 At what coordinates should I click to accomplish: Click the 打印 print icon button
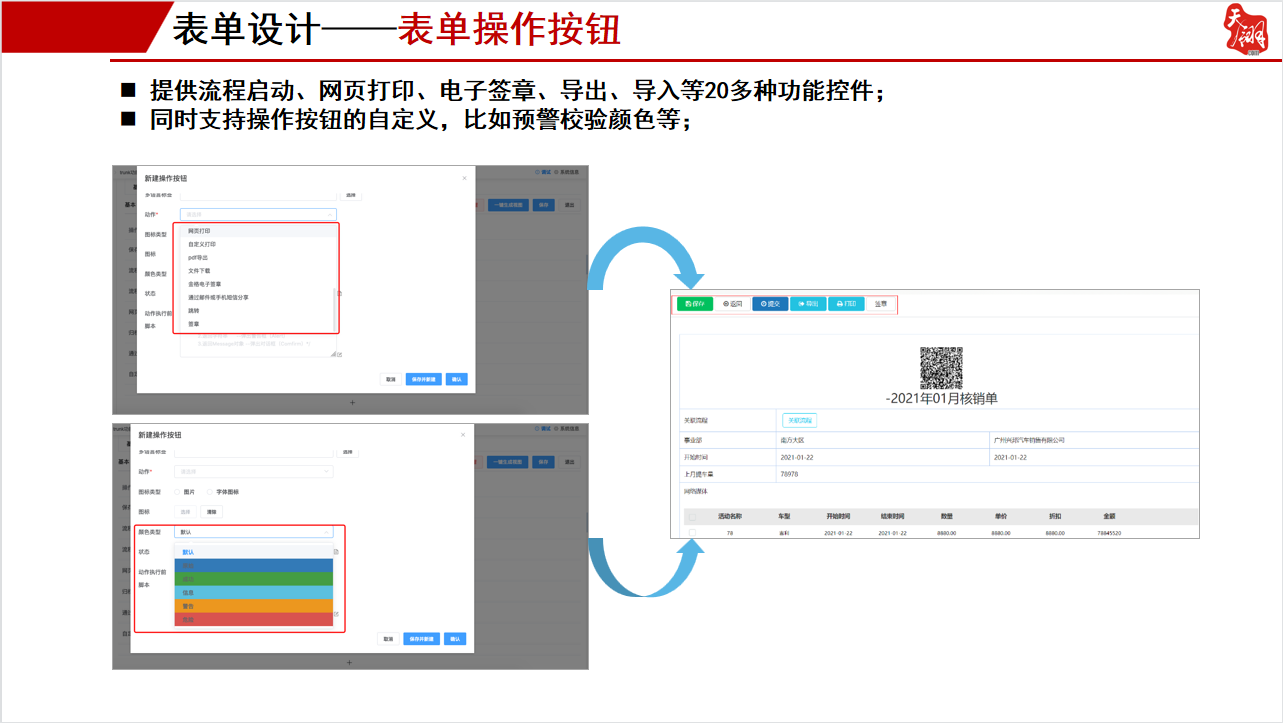click(x=845, y=303)
